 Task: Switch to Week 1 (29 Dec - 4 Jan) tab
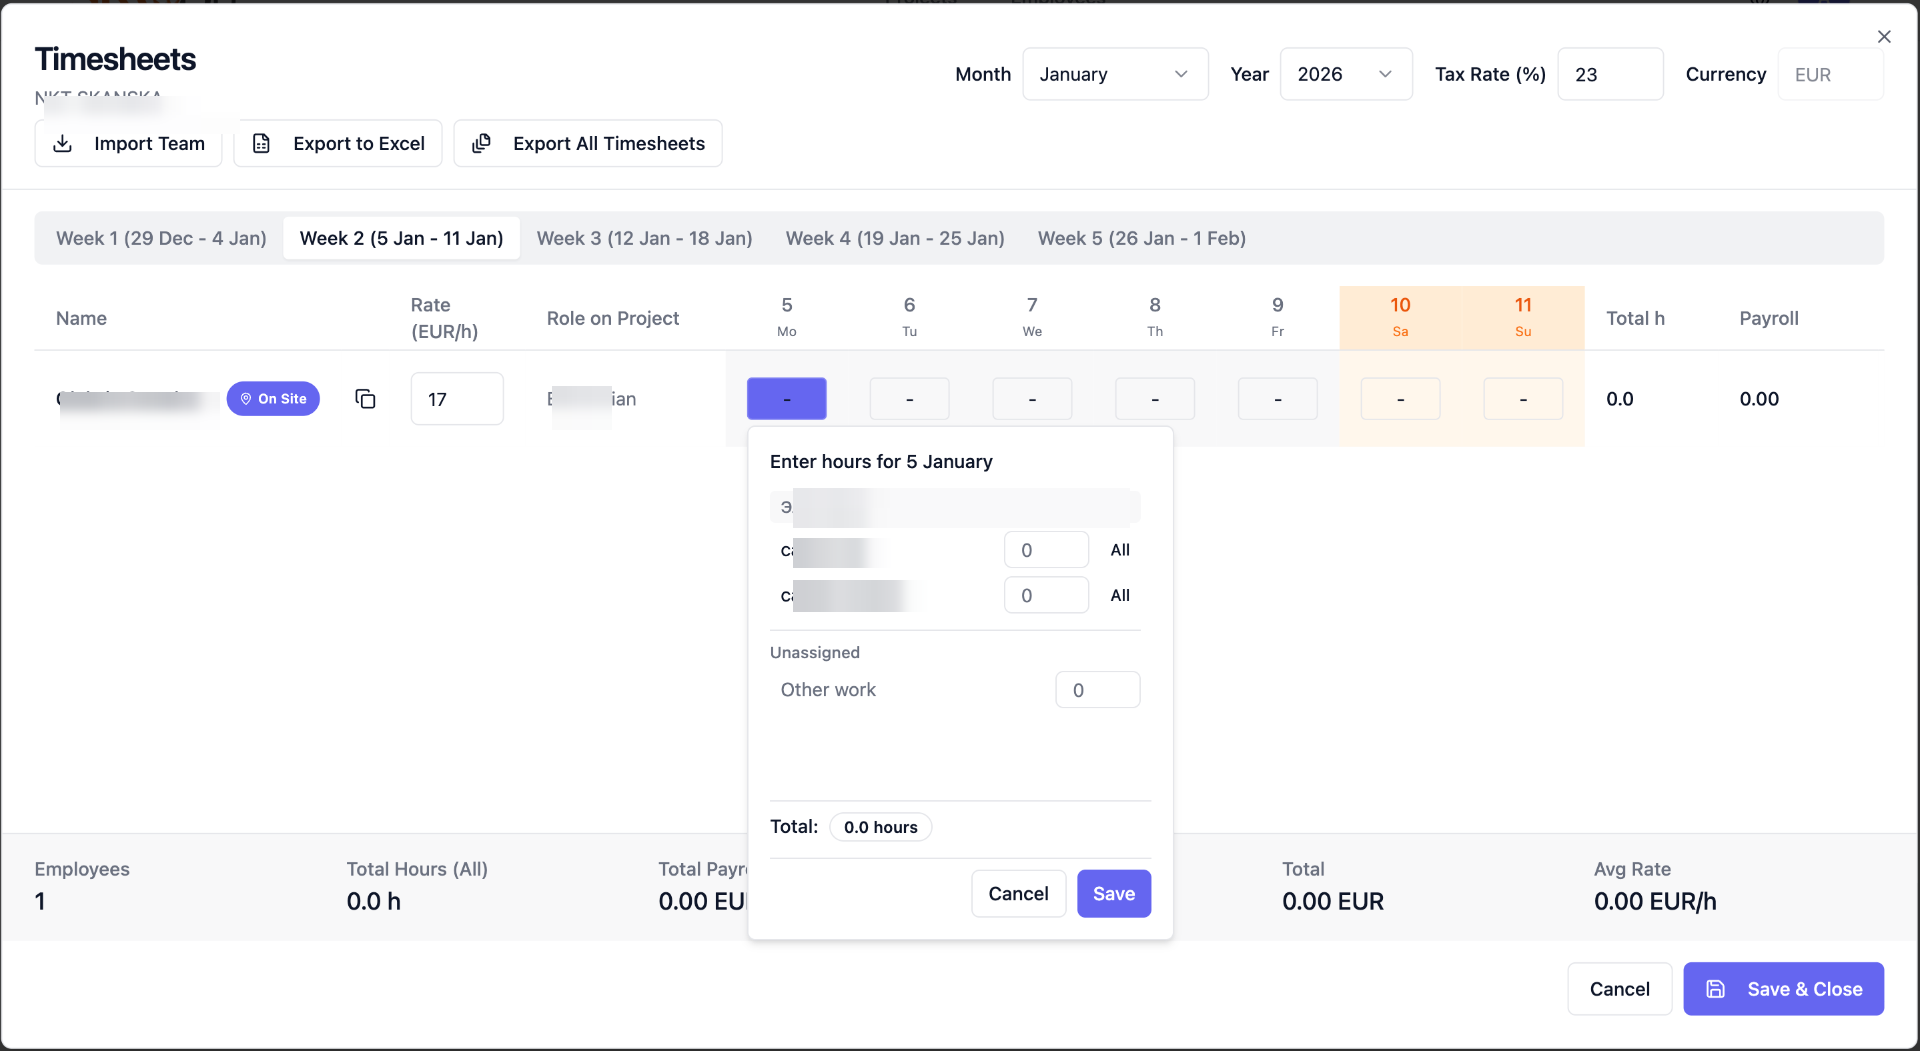coord(161,238)
